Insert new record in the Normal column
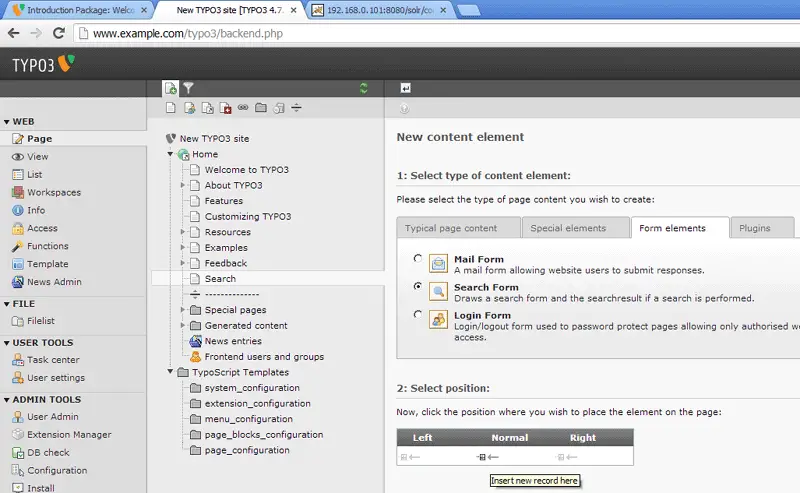This screenshot has width=800, height=493. click(x=487, y=457)
